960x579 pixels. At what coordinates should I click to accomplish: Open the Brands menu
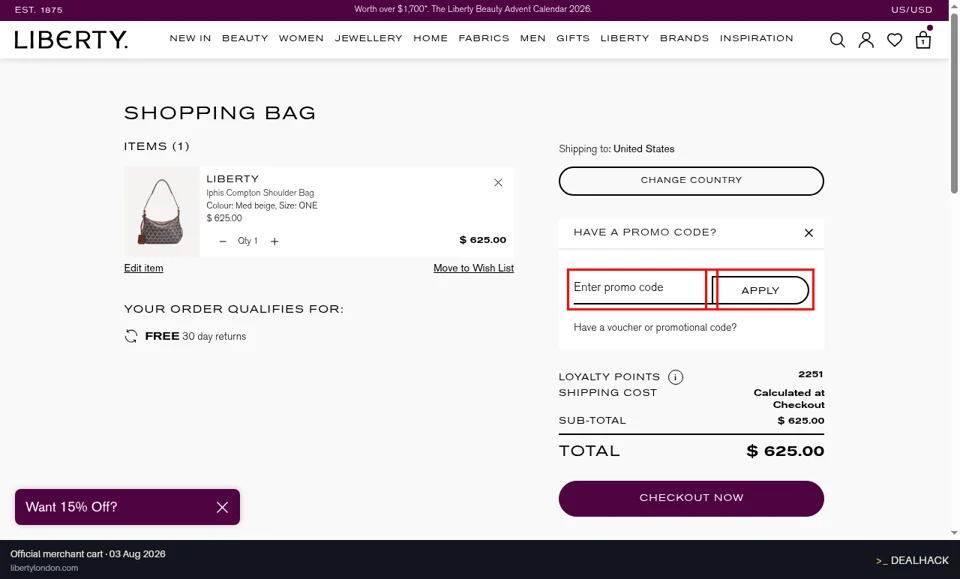click(684, 38)
